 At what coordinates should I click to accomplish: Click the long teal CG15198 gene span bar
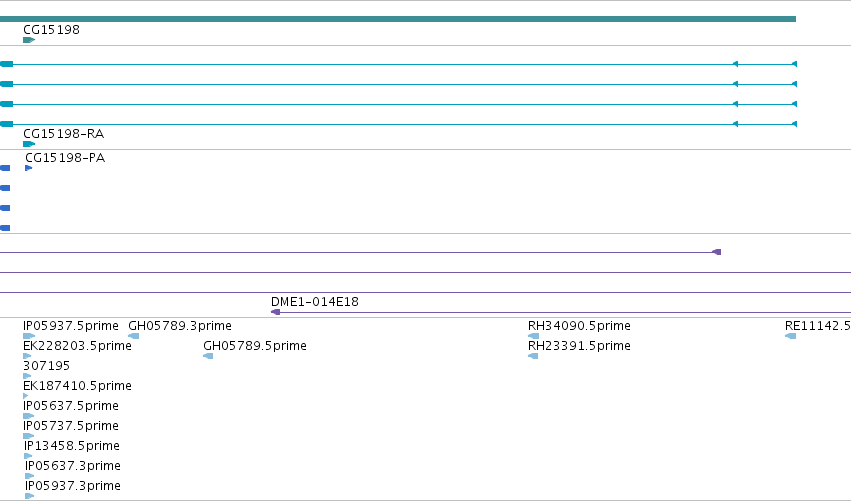398,19
